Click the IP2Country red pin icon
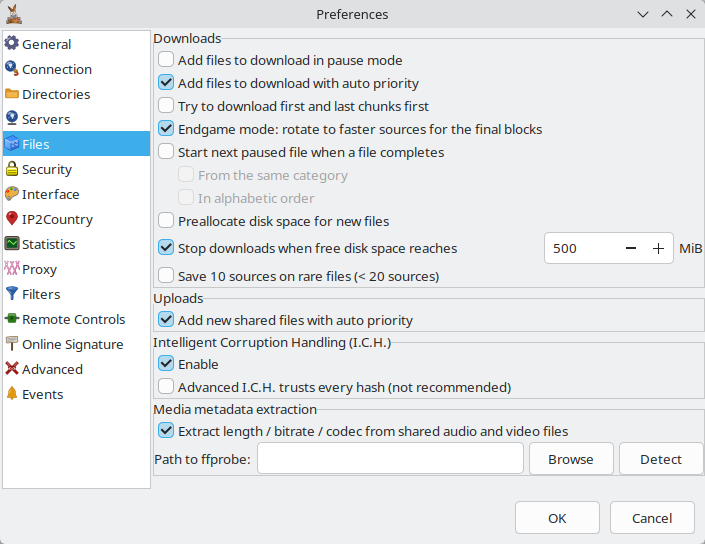The width and height of the screenshot is (705, 544). point(12,218)
